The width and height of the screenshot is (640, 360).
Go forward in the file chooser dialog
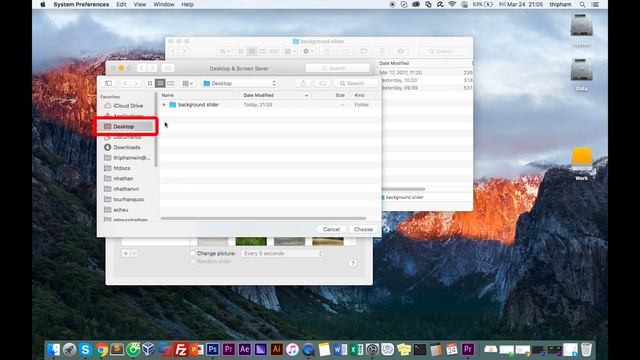[136, 83]
